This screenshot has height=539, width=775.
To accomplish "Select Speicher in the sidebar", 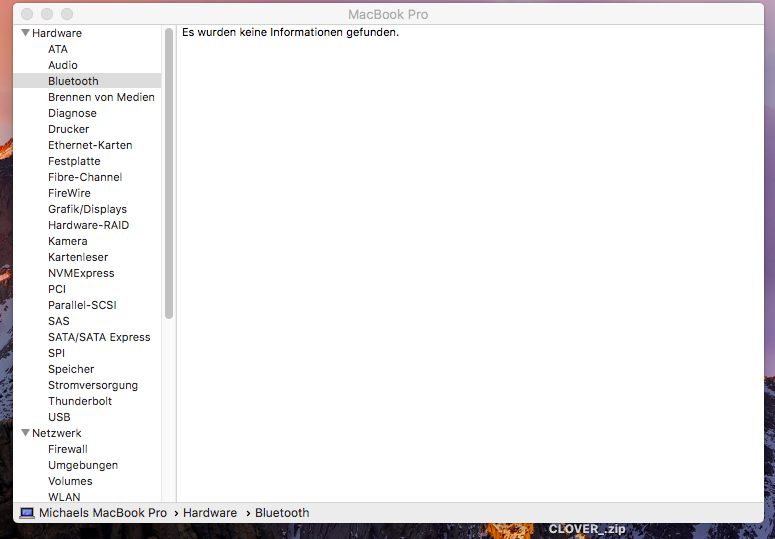I will (x=71, y=369).
